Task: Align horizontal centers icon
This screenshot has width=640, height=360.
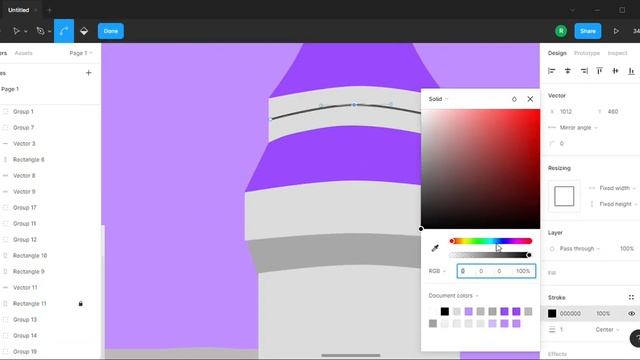Action: 567,71
